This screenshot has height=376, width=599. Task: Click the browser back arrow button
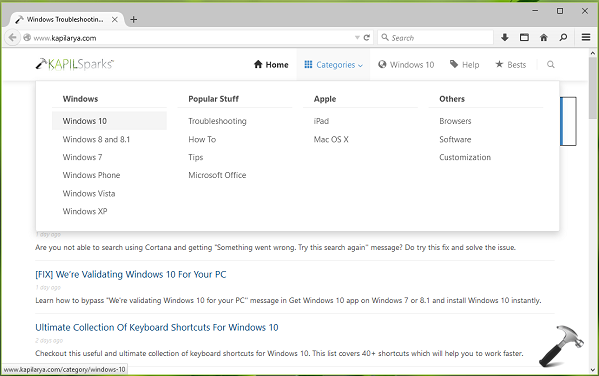click(x=13, y=37)
